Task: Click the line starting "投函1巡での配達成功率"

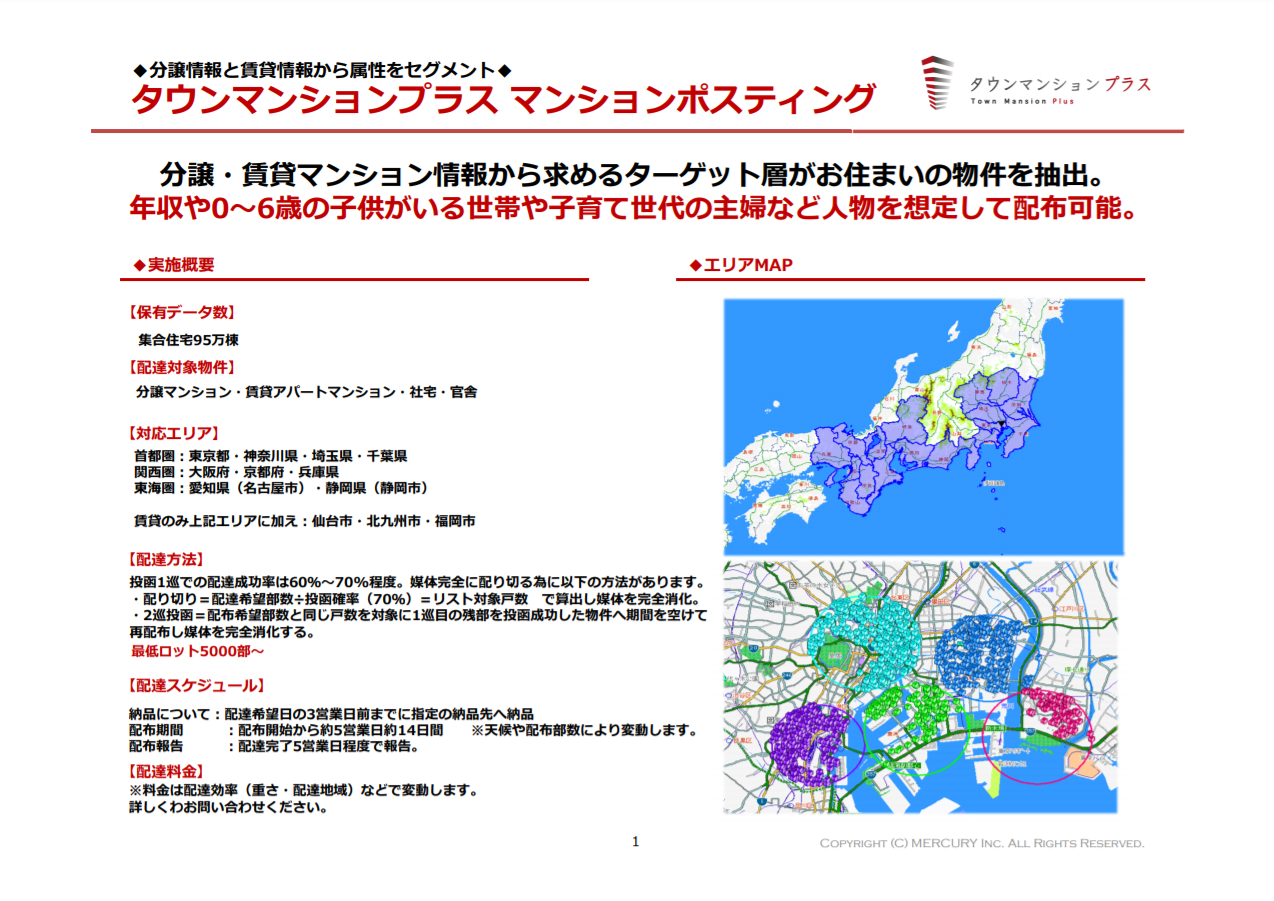Action: click(x=416, y=582)
